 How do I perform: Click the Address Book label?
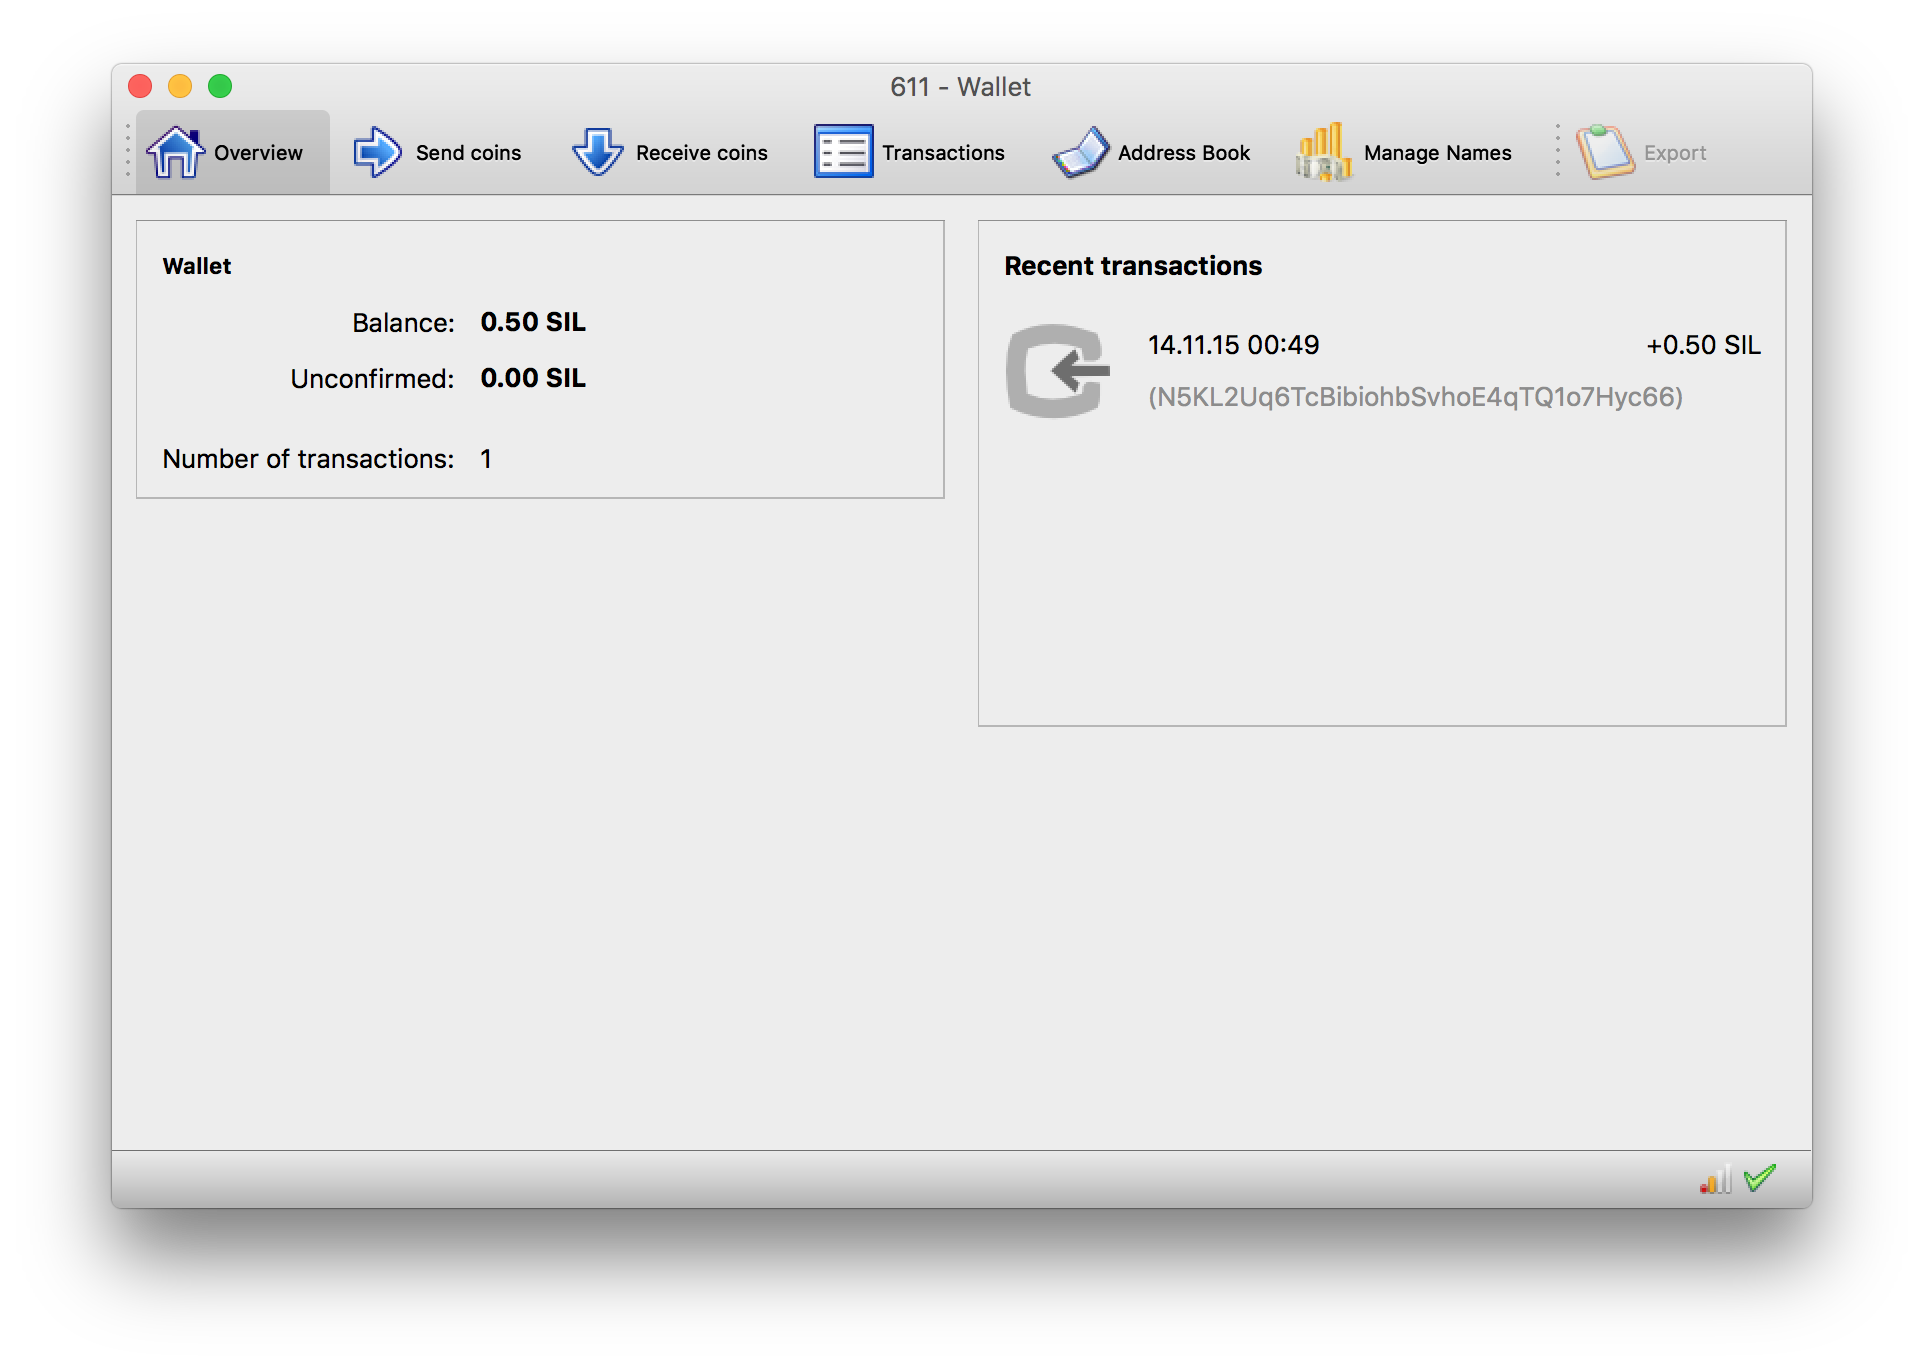[1184, 153]
